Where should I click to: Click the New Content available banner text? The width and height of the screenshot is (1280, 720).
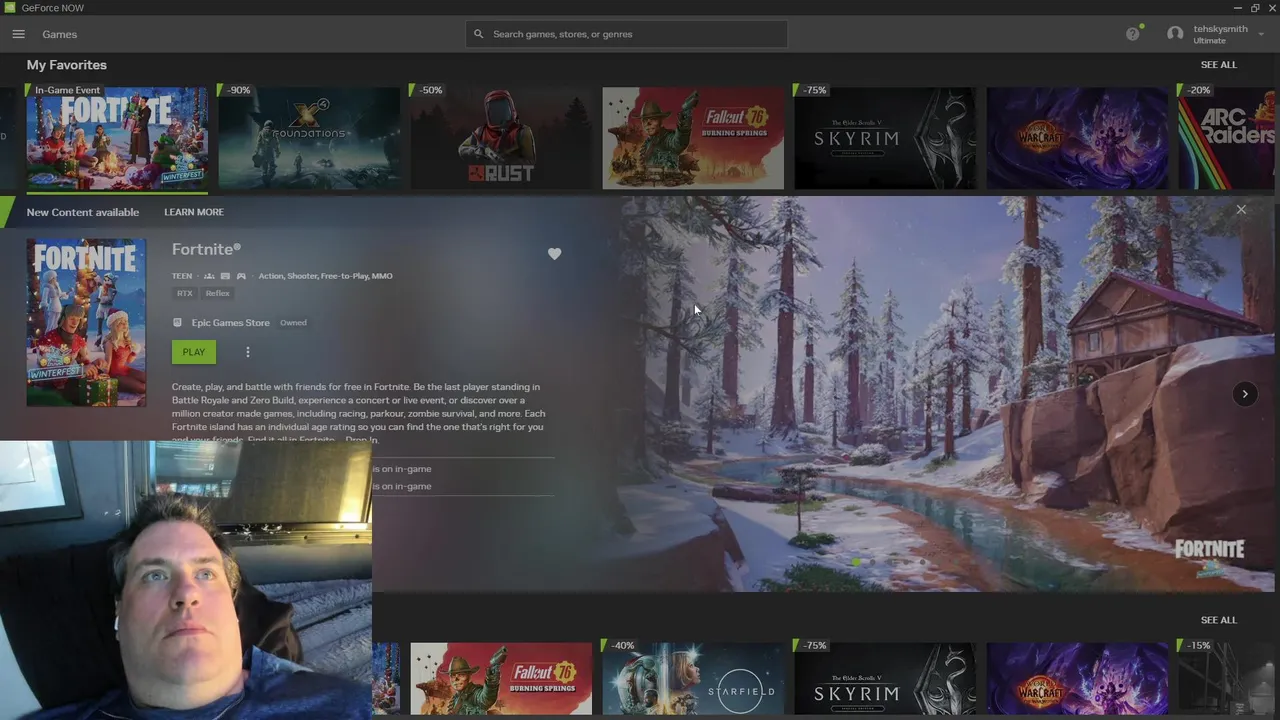pos(83,212)
